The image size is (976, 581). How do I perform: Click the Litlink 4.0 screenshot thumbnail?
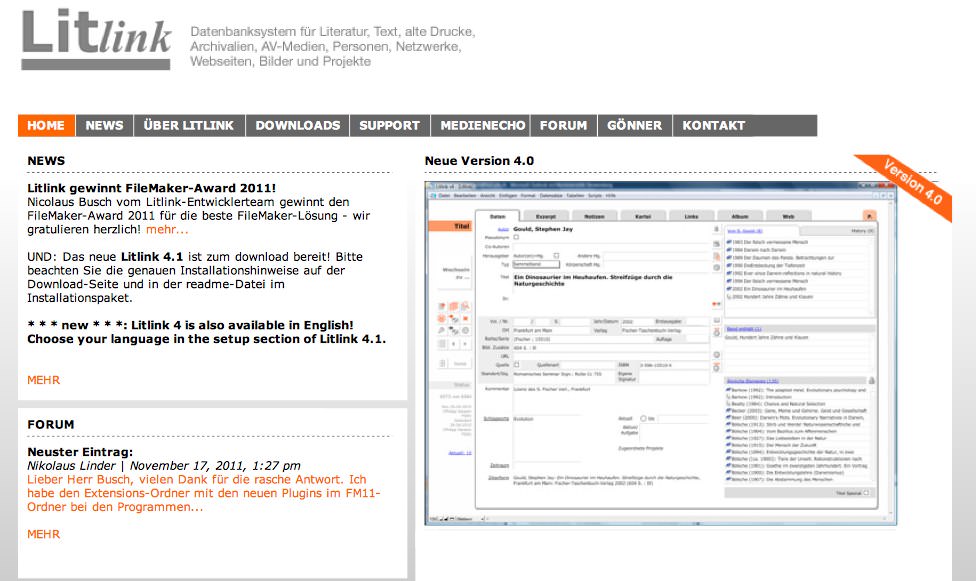tap(660, 353)
